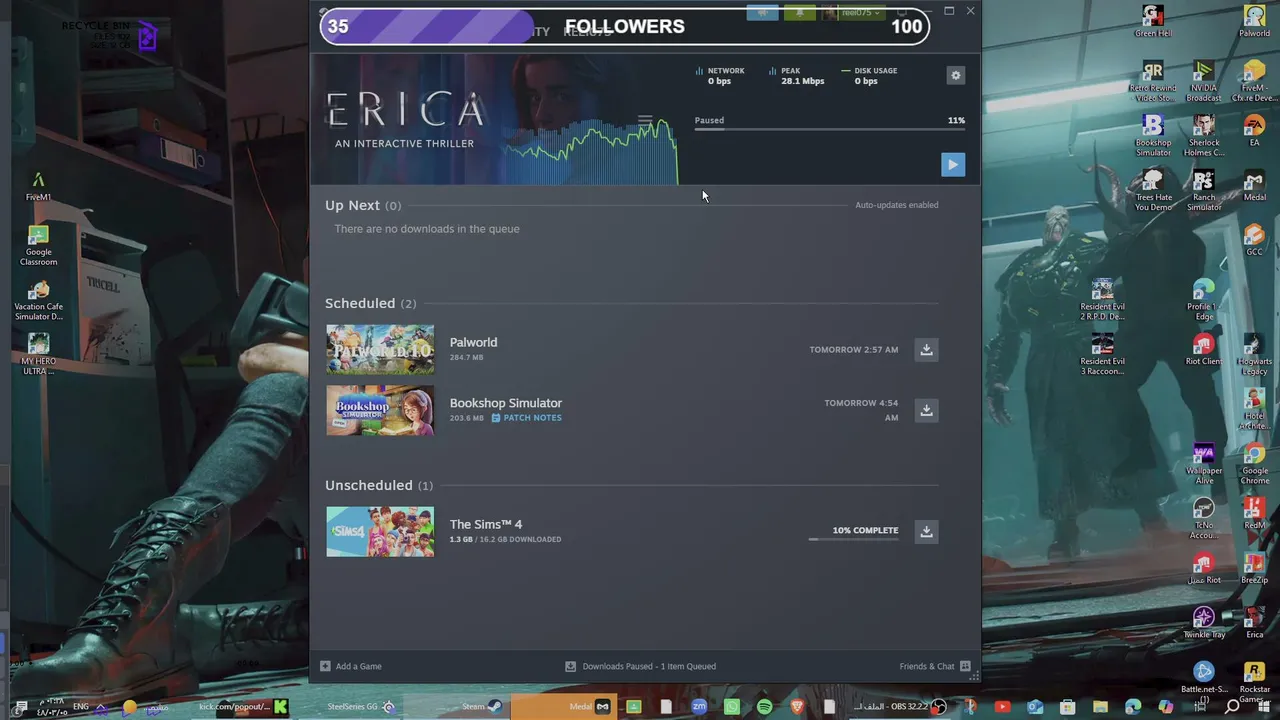Select the Hogwarts Legacy desktop icon
The width and height of the screenshot is (1280, 720).
pos(1254,355)
